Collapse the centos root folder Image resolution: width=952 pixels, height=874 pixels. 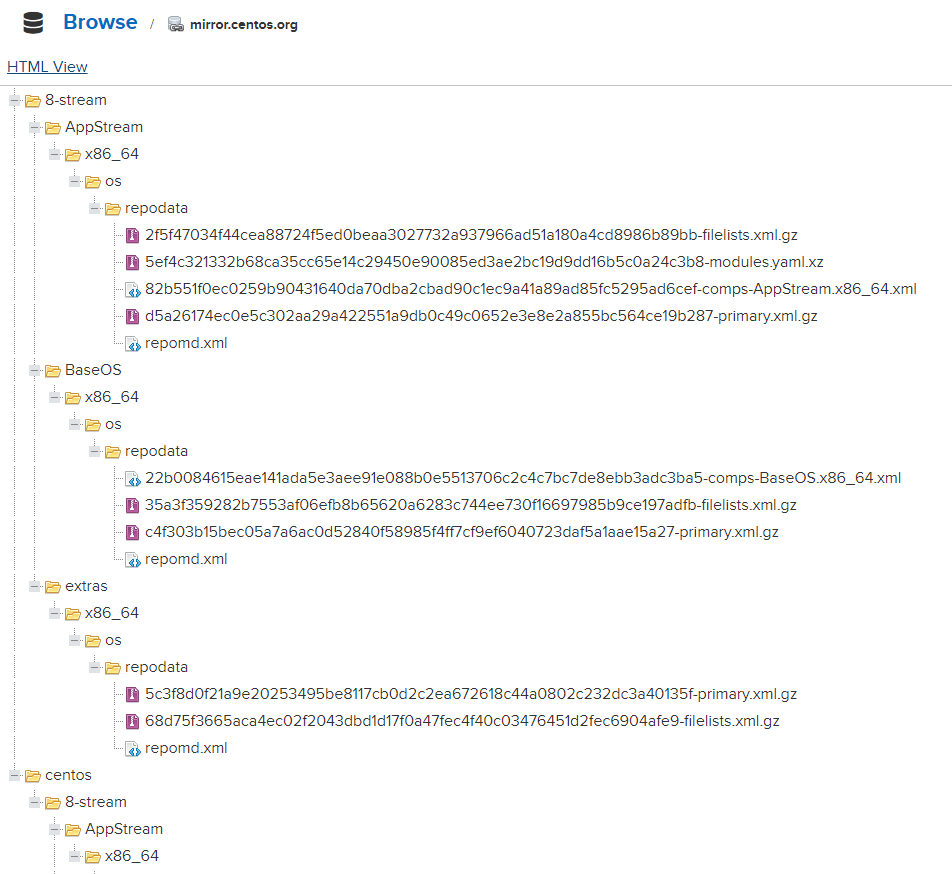[x=15, y=775]
